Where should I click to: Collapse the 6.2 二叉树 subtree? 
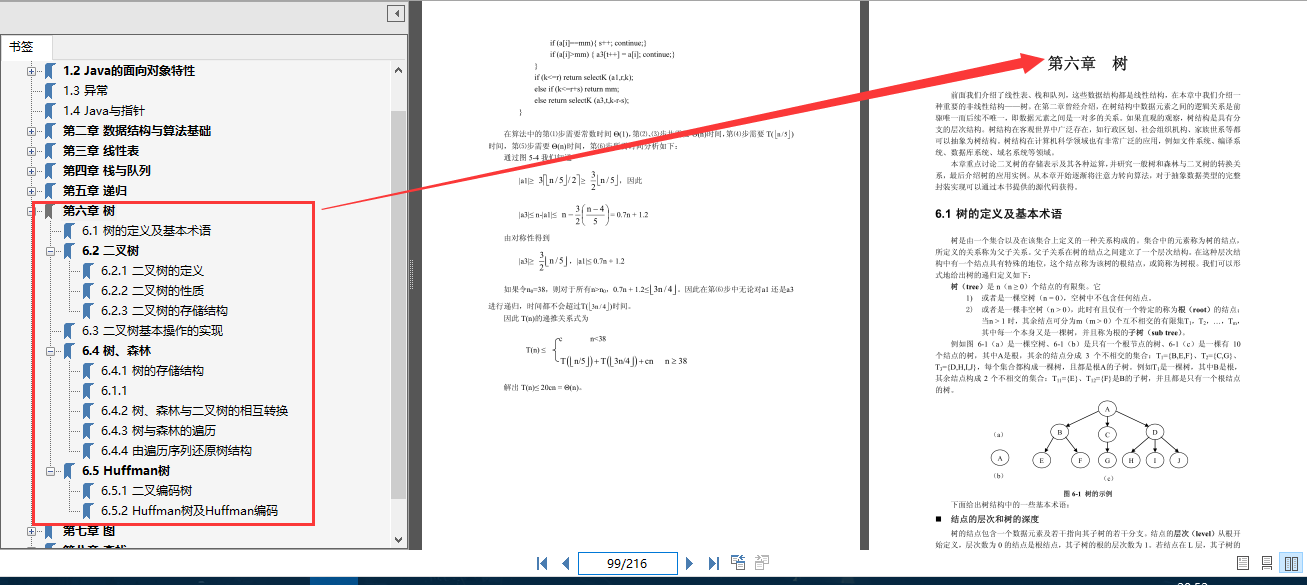pos(51,251)
